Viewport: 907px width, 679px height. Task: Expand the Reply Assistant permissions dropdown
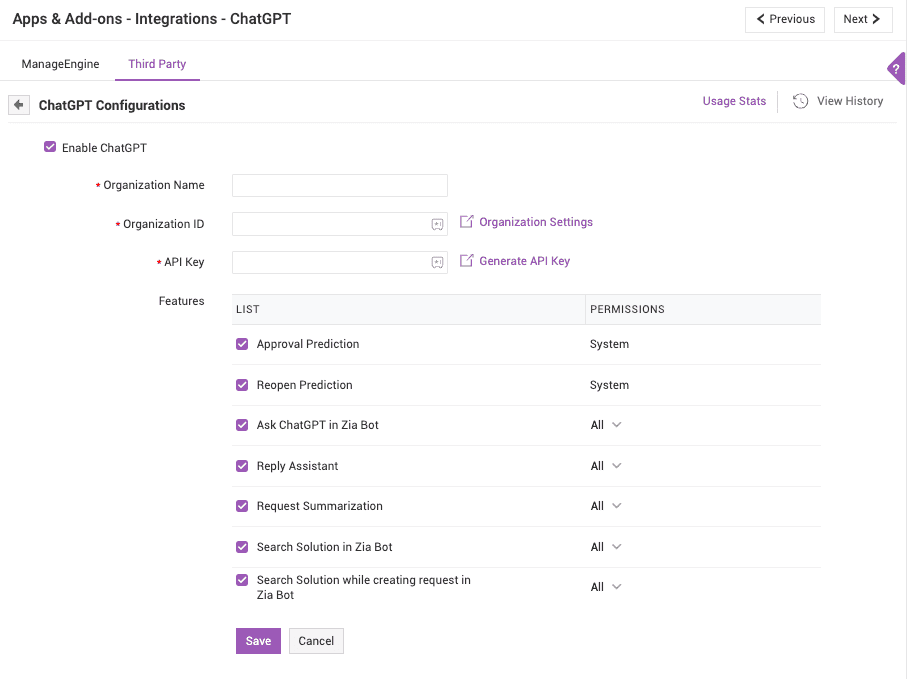[x=606, y=466]
